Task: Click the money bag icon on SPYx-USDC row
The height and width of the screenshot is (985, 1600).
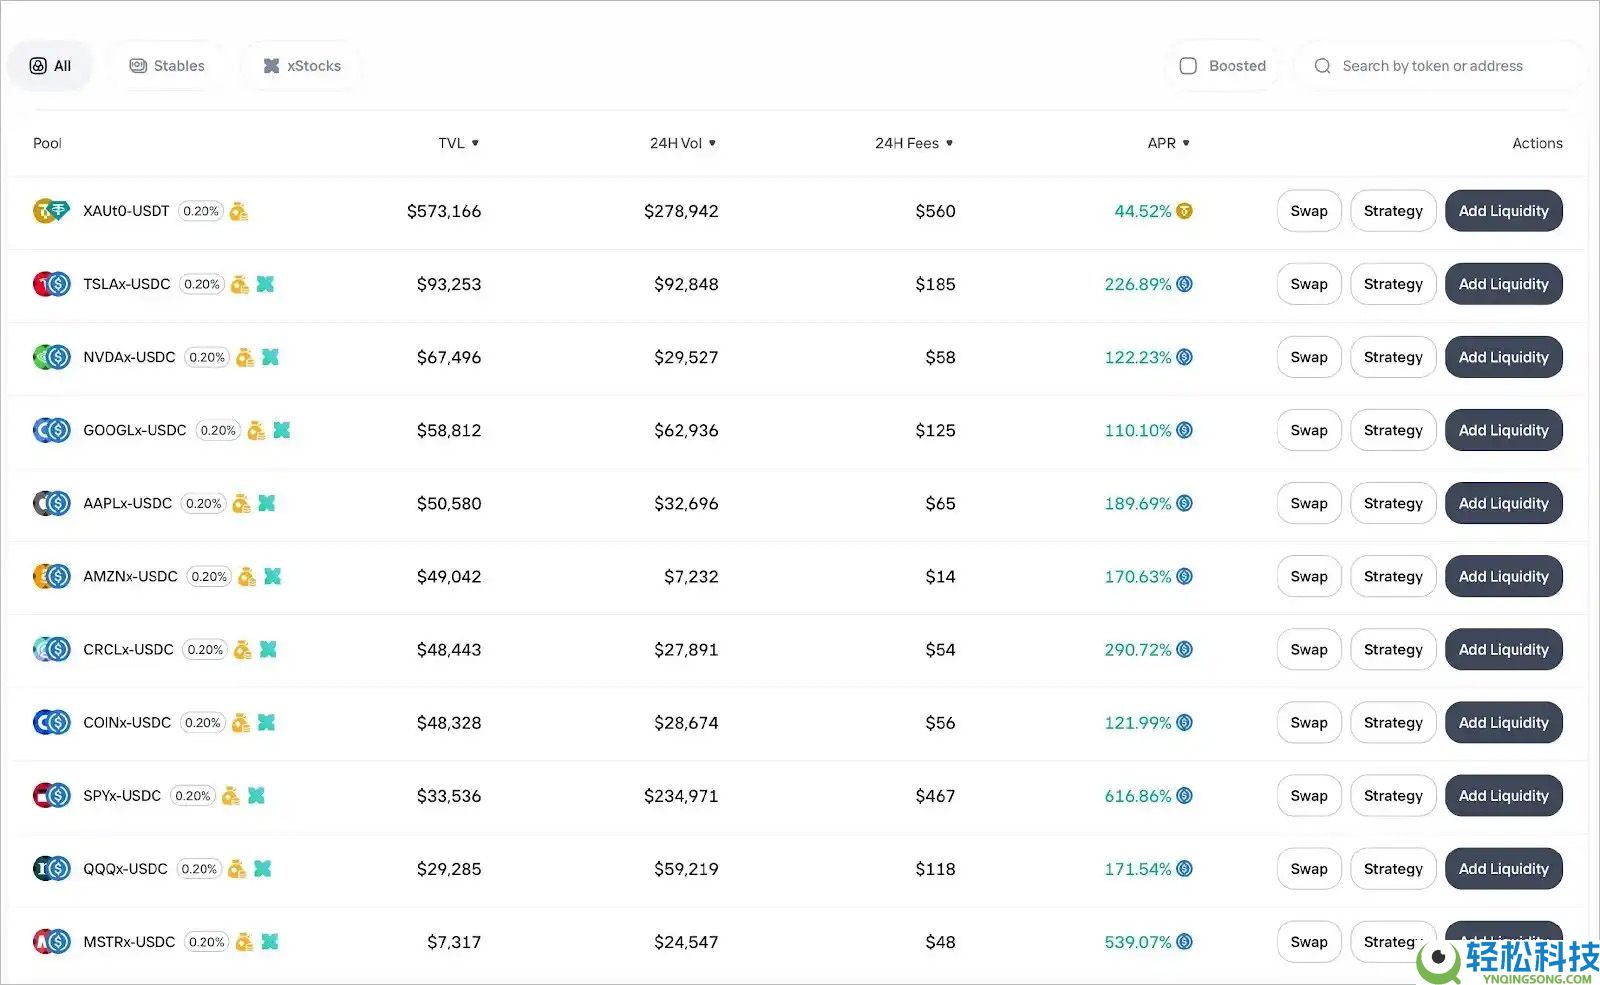Action: click(x=230, y=796)
